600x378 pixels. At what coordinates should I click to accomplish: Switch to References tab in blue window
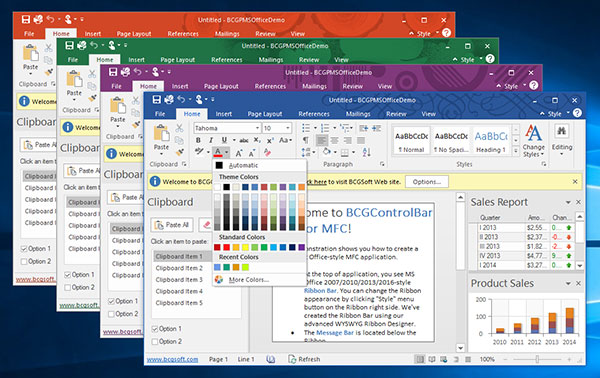314,114
